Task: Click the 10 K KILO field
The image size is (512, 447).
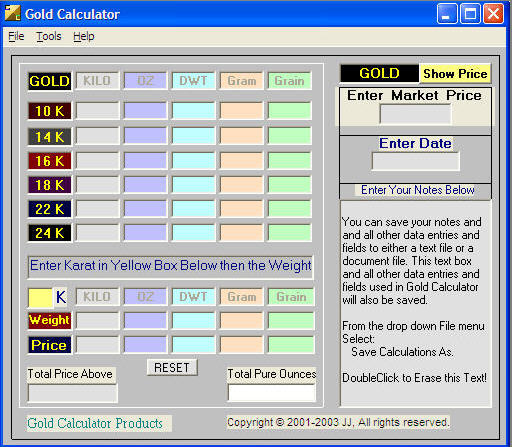Action: 97,111
